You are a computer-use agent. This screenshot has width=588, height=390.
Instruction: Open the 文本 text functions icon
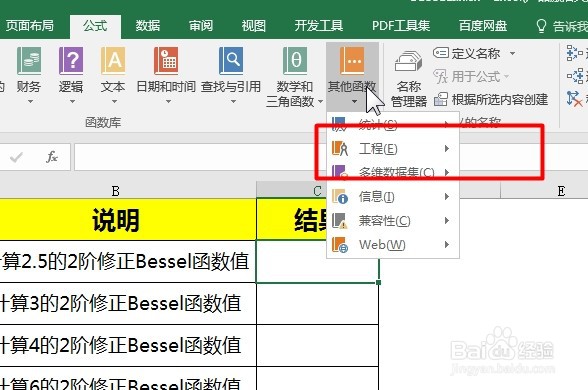[x=113, y=61]
